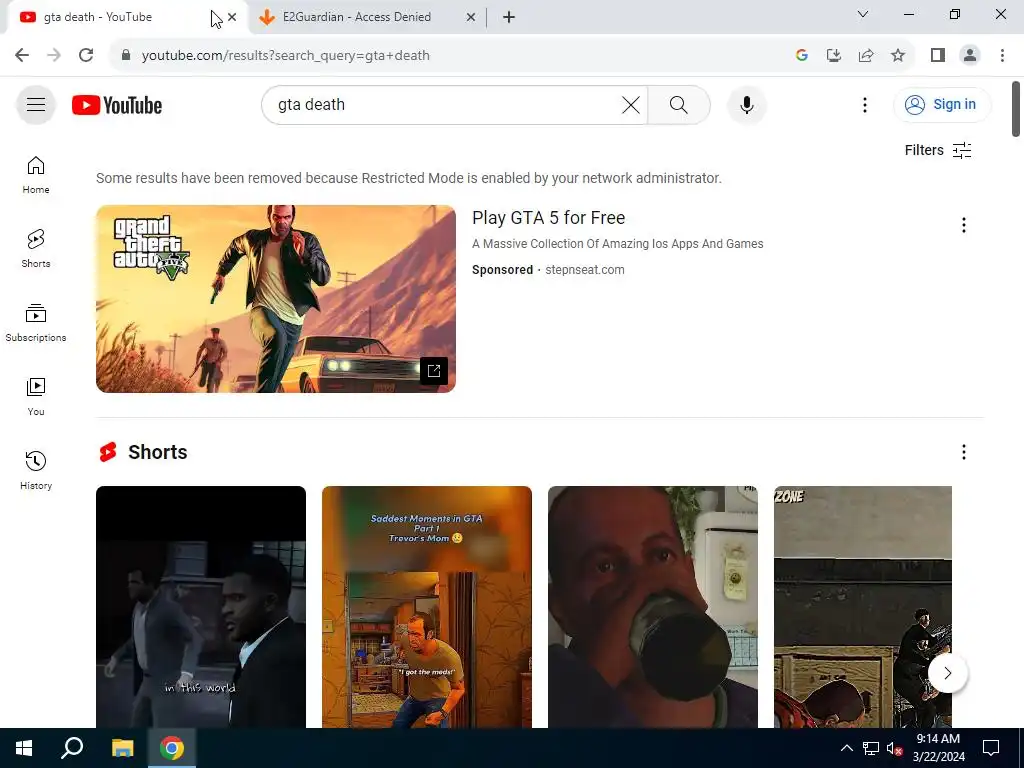This screenshot has width=1024, height=768.
Task: Open the Windows Start menu
Action: point(24,748)
